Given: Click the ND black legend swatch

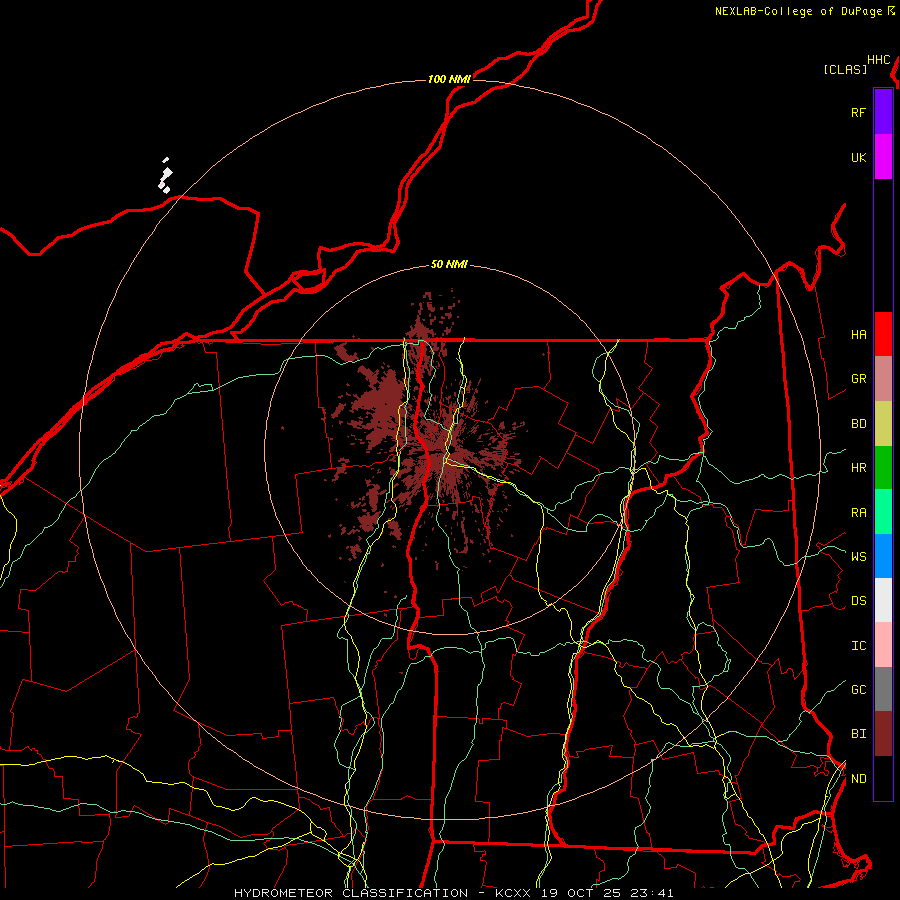Looking at the screenshot, I should pos(883,778).
